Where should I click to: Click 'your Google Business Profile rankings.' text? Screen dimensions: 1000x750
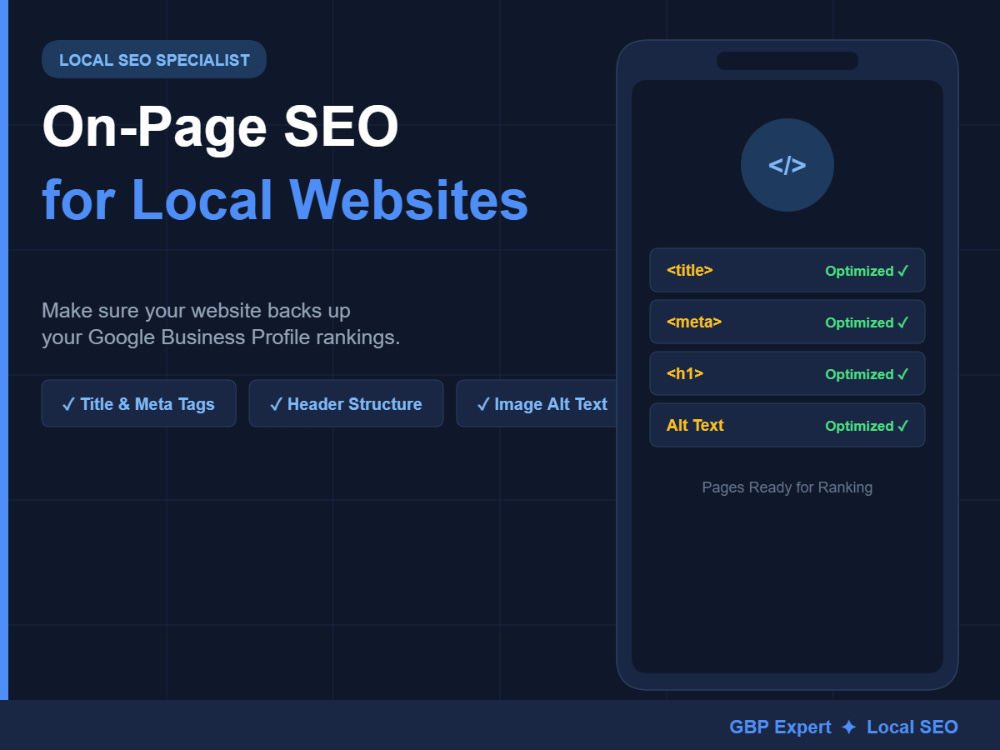pyautogui.click(x=221, y=337)
